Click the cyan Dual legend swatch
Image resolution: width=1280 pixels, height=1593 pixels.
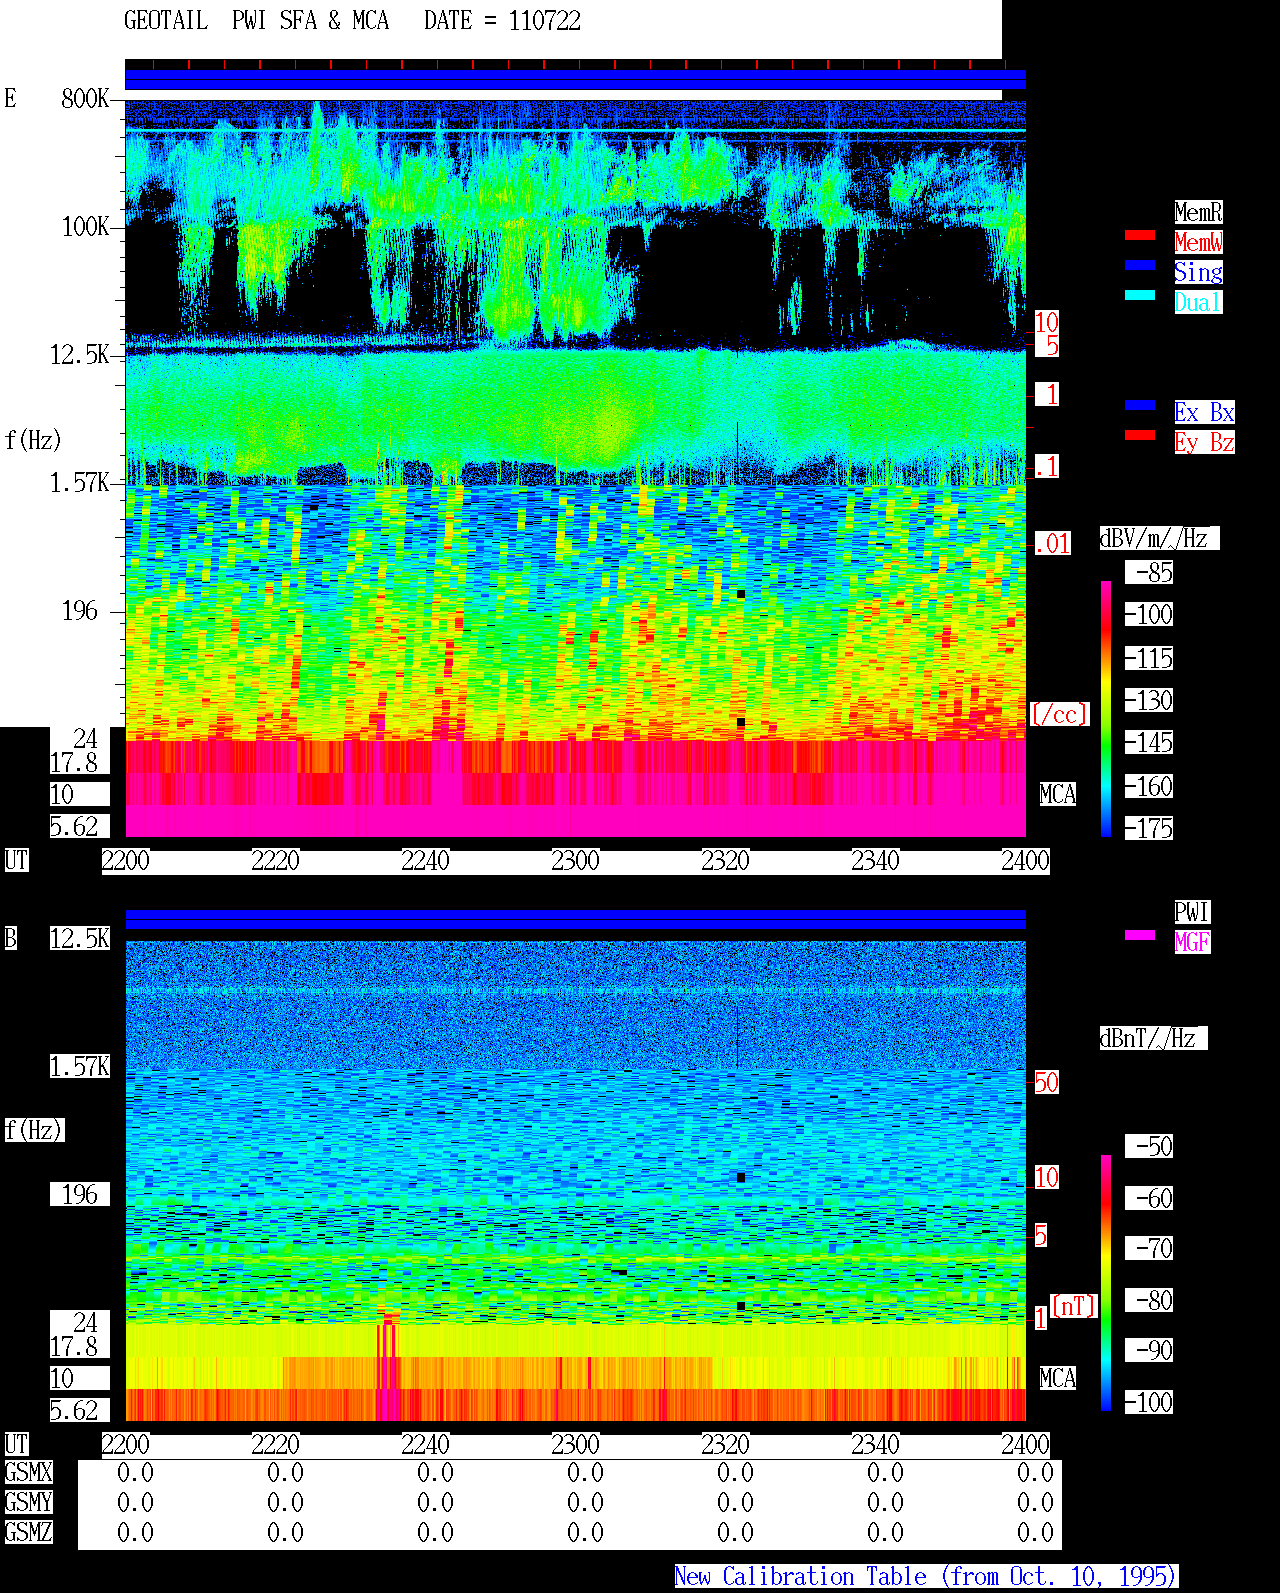click(x=1140, y=295)
